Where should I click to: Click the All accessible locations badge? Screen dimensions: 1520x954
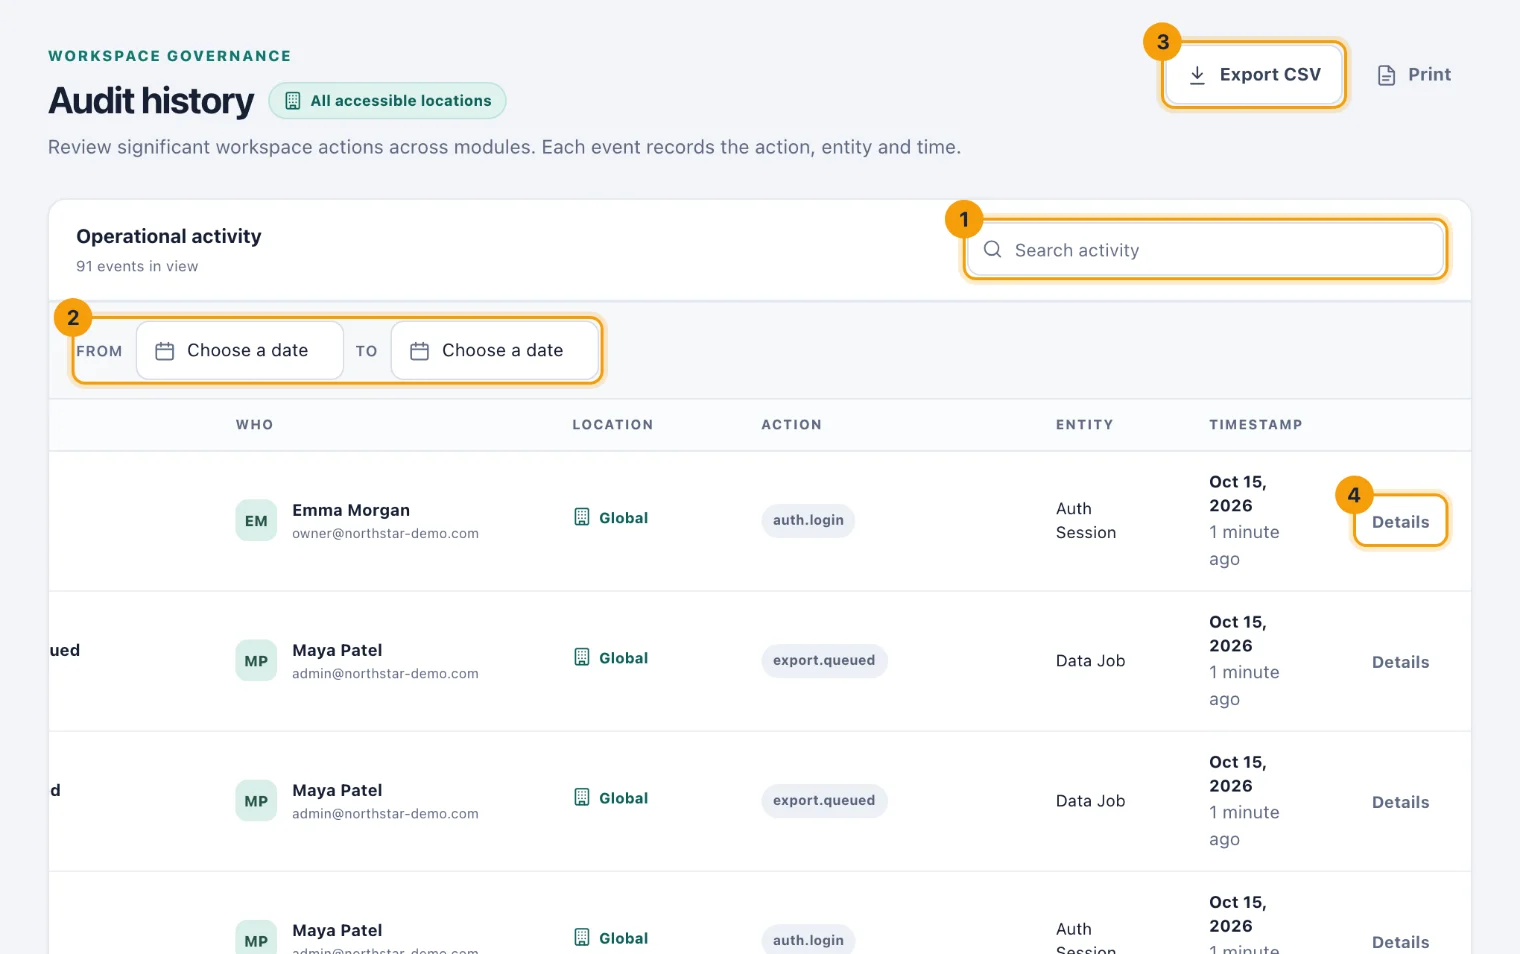pyautogui.click(x=387, y=101)
